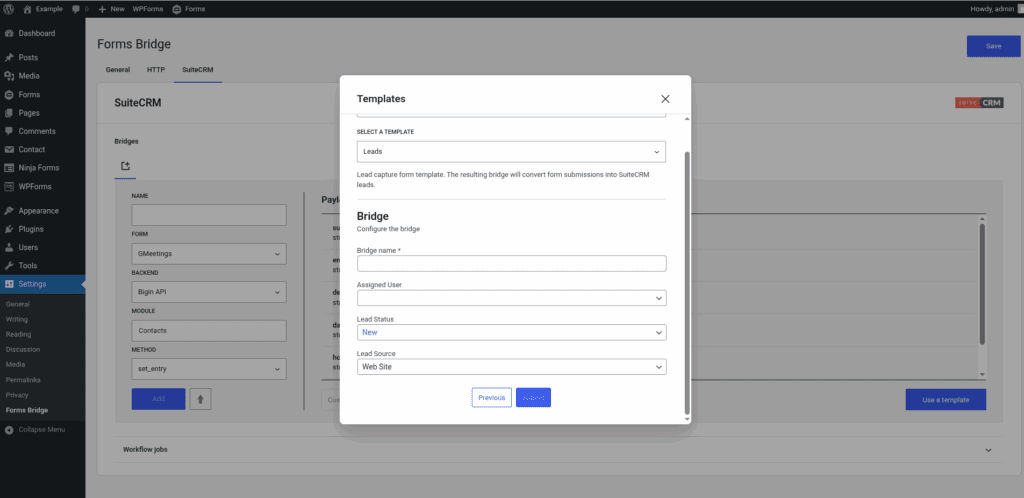Screen dimensions: 1024x498
Task: Open the WPForms sidebar menu
Action: [42, 187]
